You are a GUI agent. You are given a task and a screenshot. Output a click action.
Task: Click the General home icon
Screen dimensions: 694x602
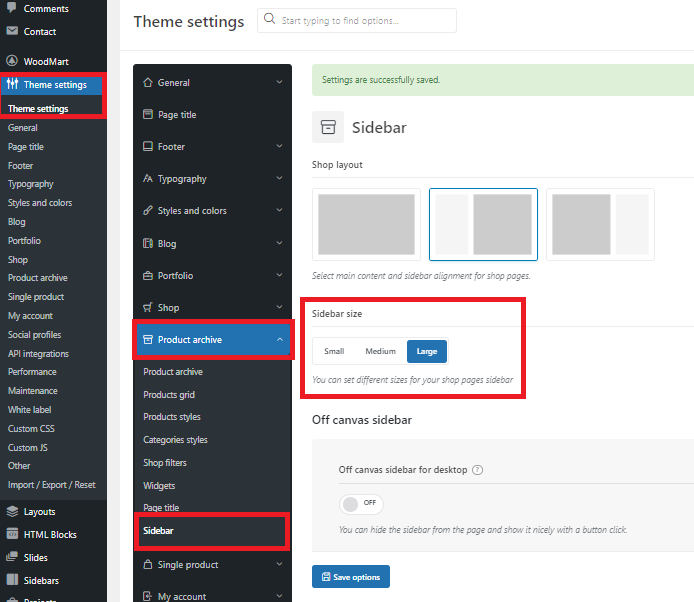[x=148, y=82]
